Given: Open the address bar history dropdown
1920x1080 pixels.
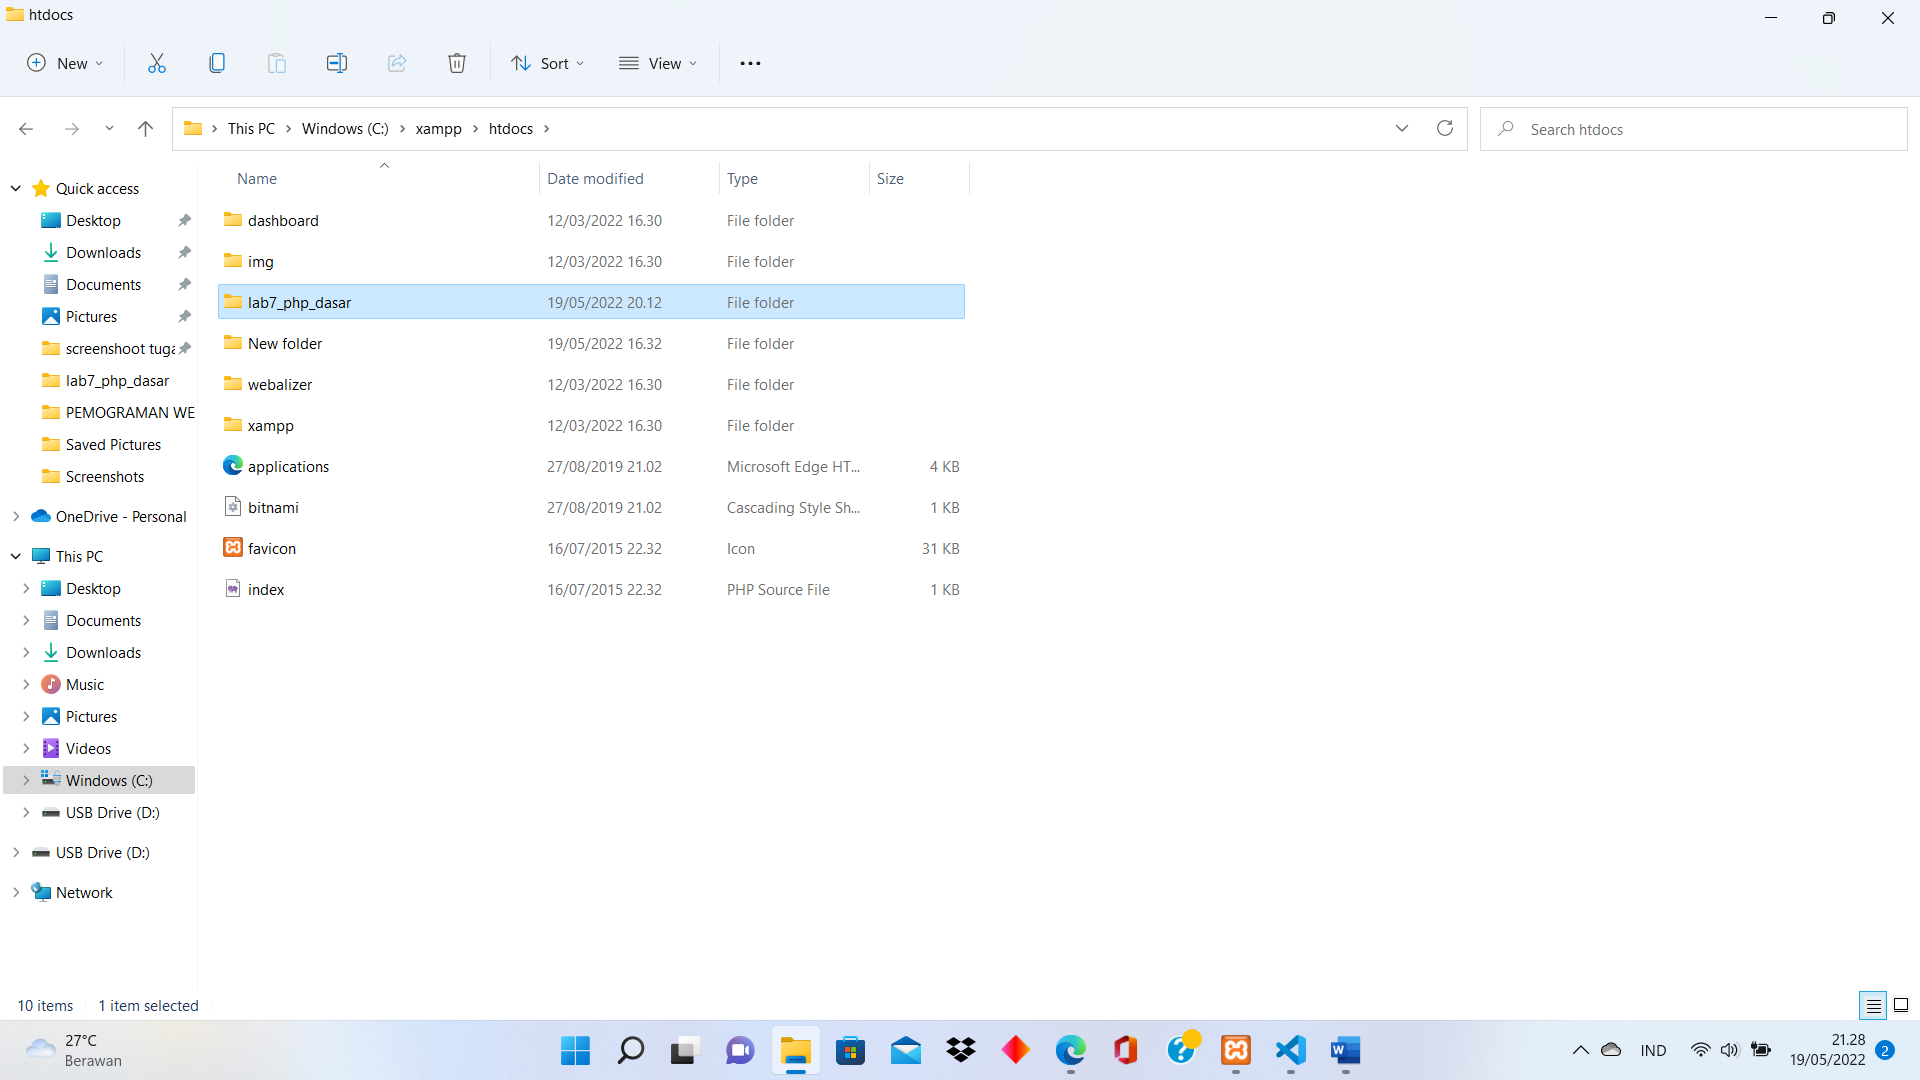Looking at the screenshot, I should (1402, 129).
